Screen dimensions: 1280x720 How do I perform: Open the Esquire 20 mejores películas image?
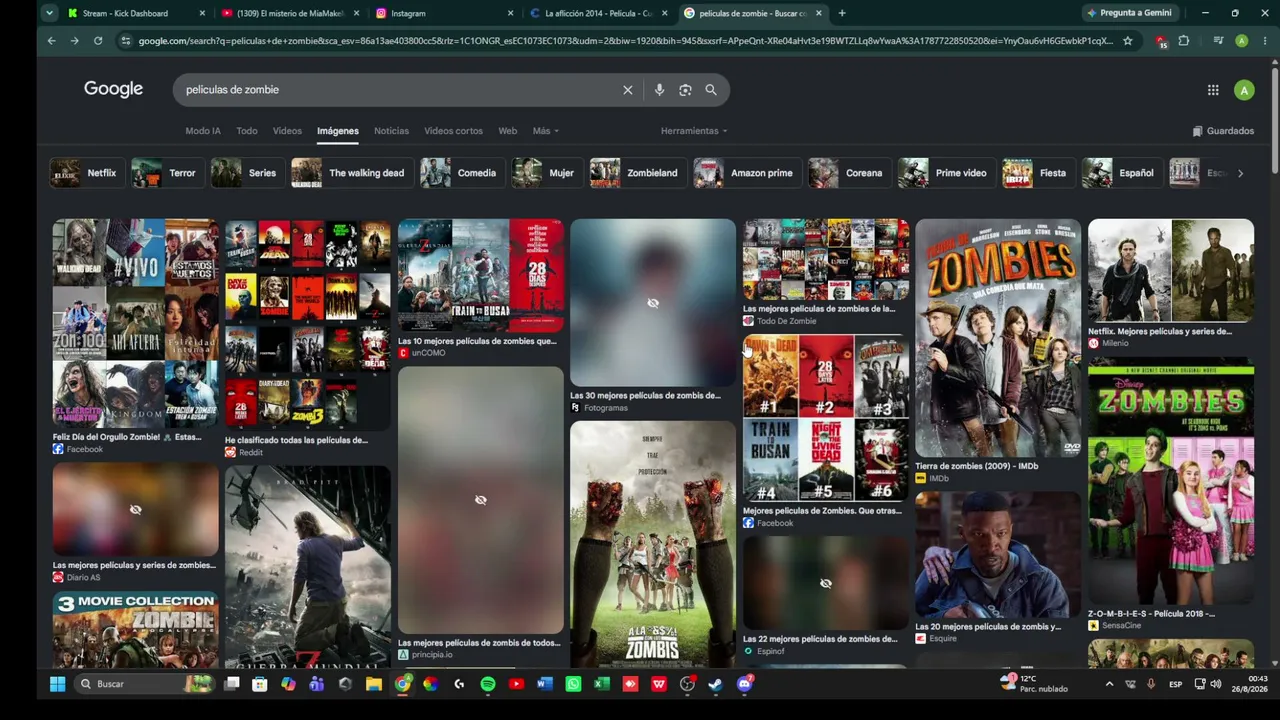tap(998, 555)
